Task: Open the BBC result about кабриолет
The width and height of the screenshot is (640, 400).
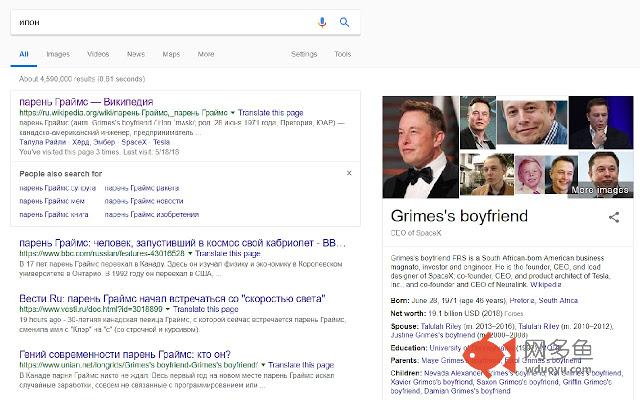Action: 182,243
